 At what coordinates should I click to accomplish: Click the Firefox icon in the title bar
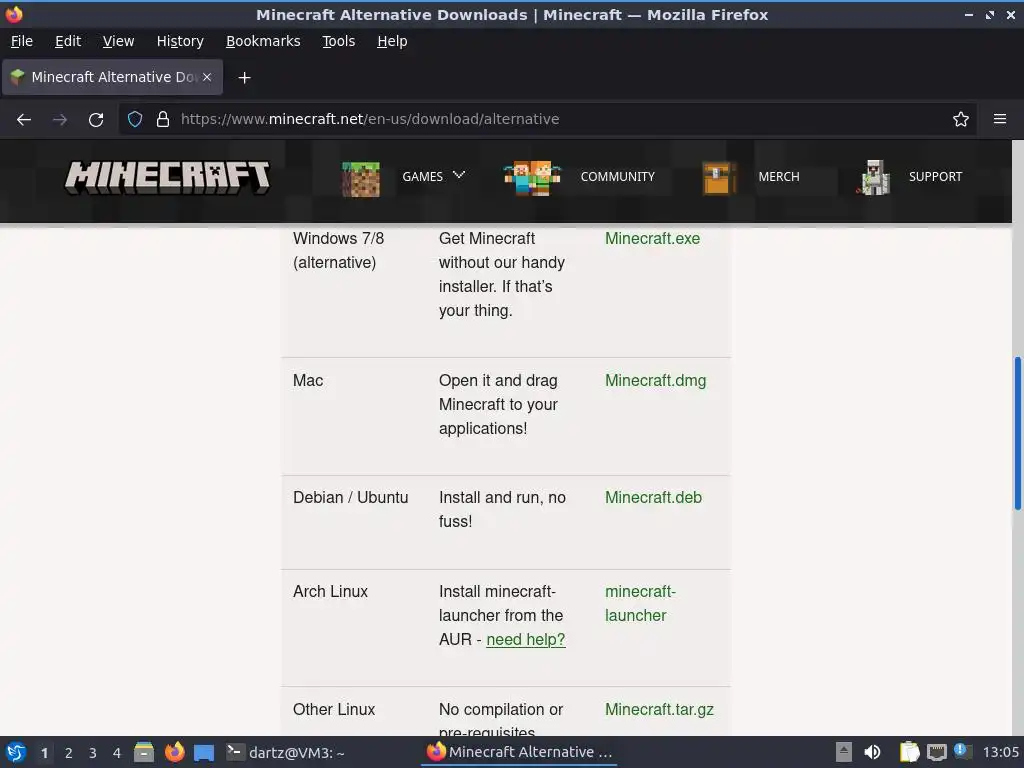click(14, 14)
